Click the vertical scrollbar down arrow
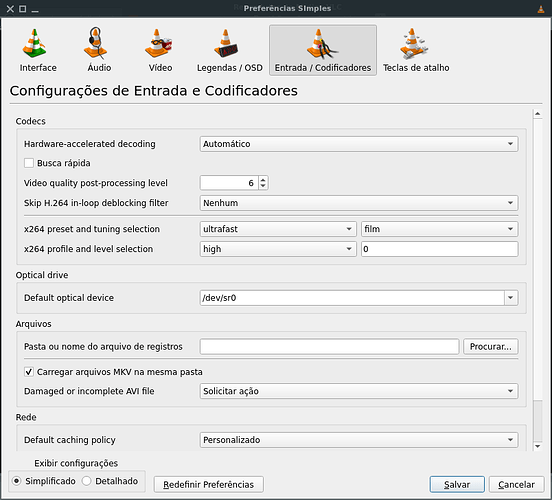Screen dimensions: 552x500 point(538,446)
